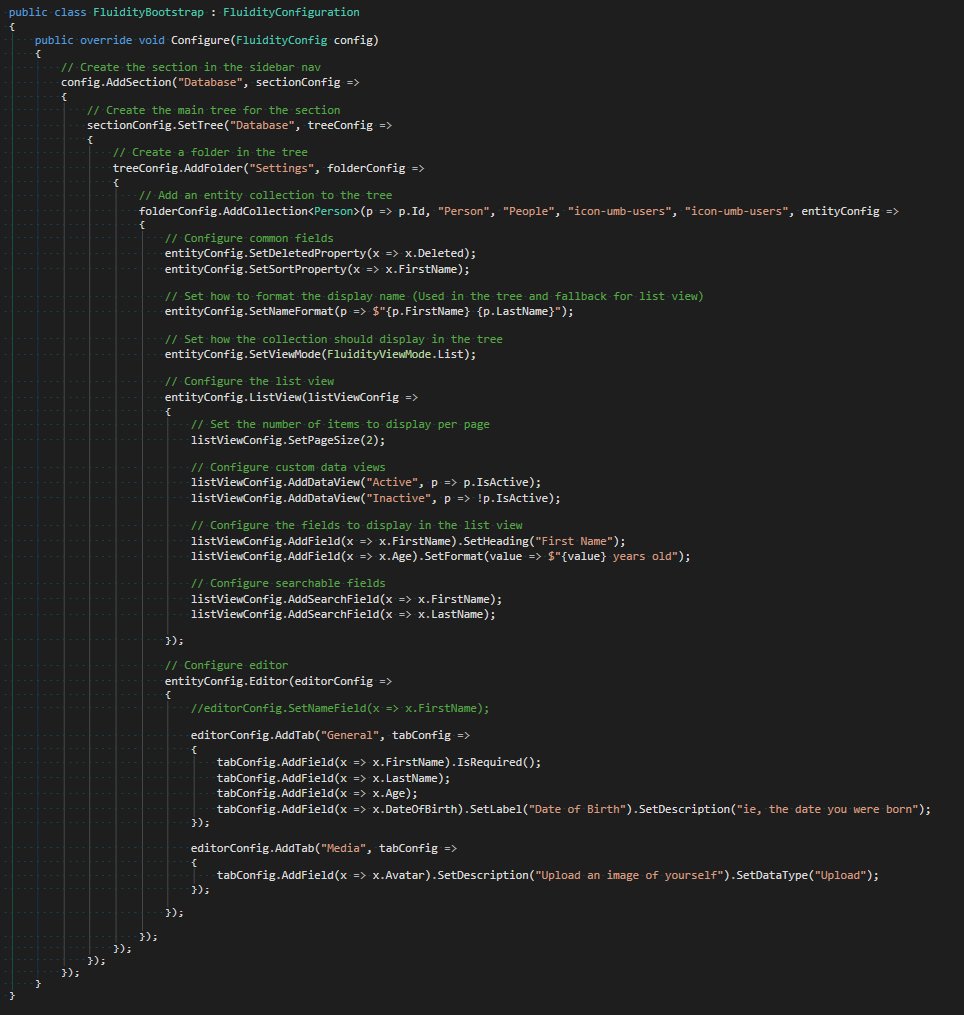This screenshot has height=1015, width=964.
Task: Click the "Database" string in SetTree call
Action: pos(262,125)
